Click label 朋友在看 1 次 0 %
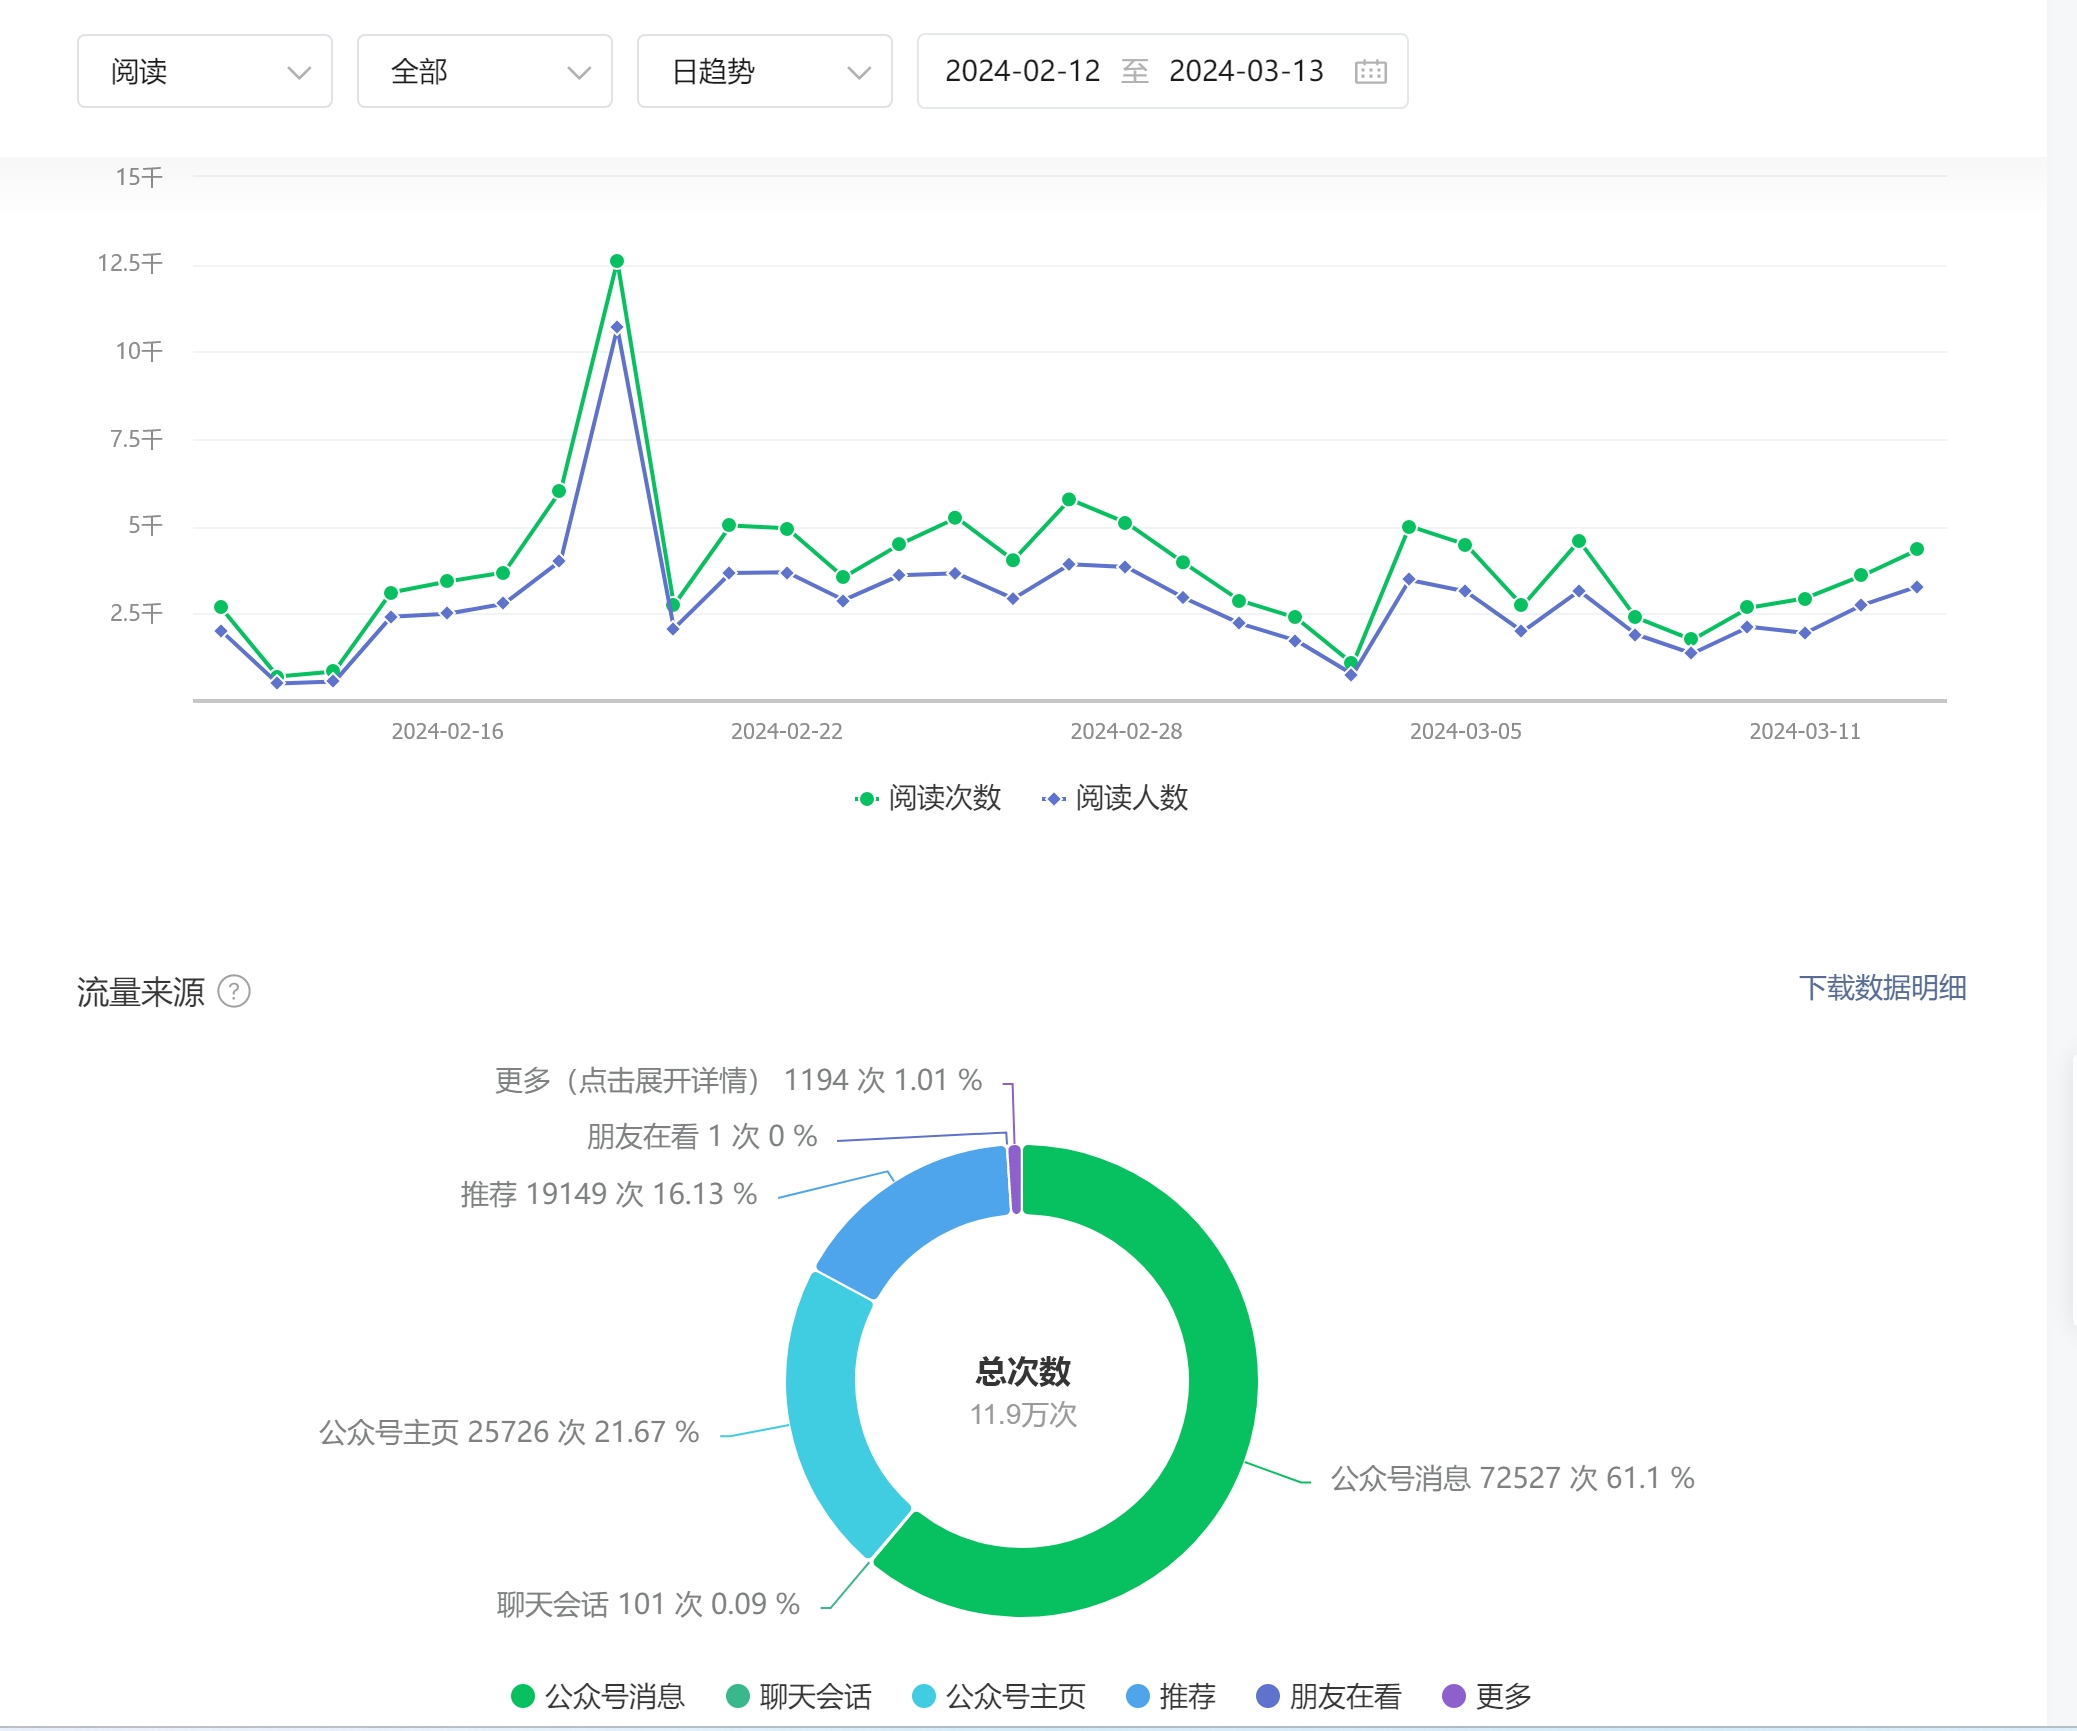 702,1136
